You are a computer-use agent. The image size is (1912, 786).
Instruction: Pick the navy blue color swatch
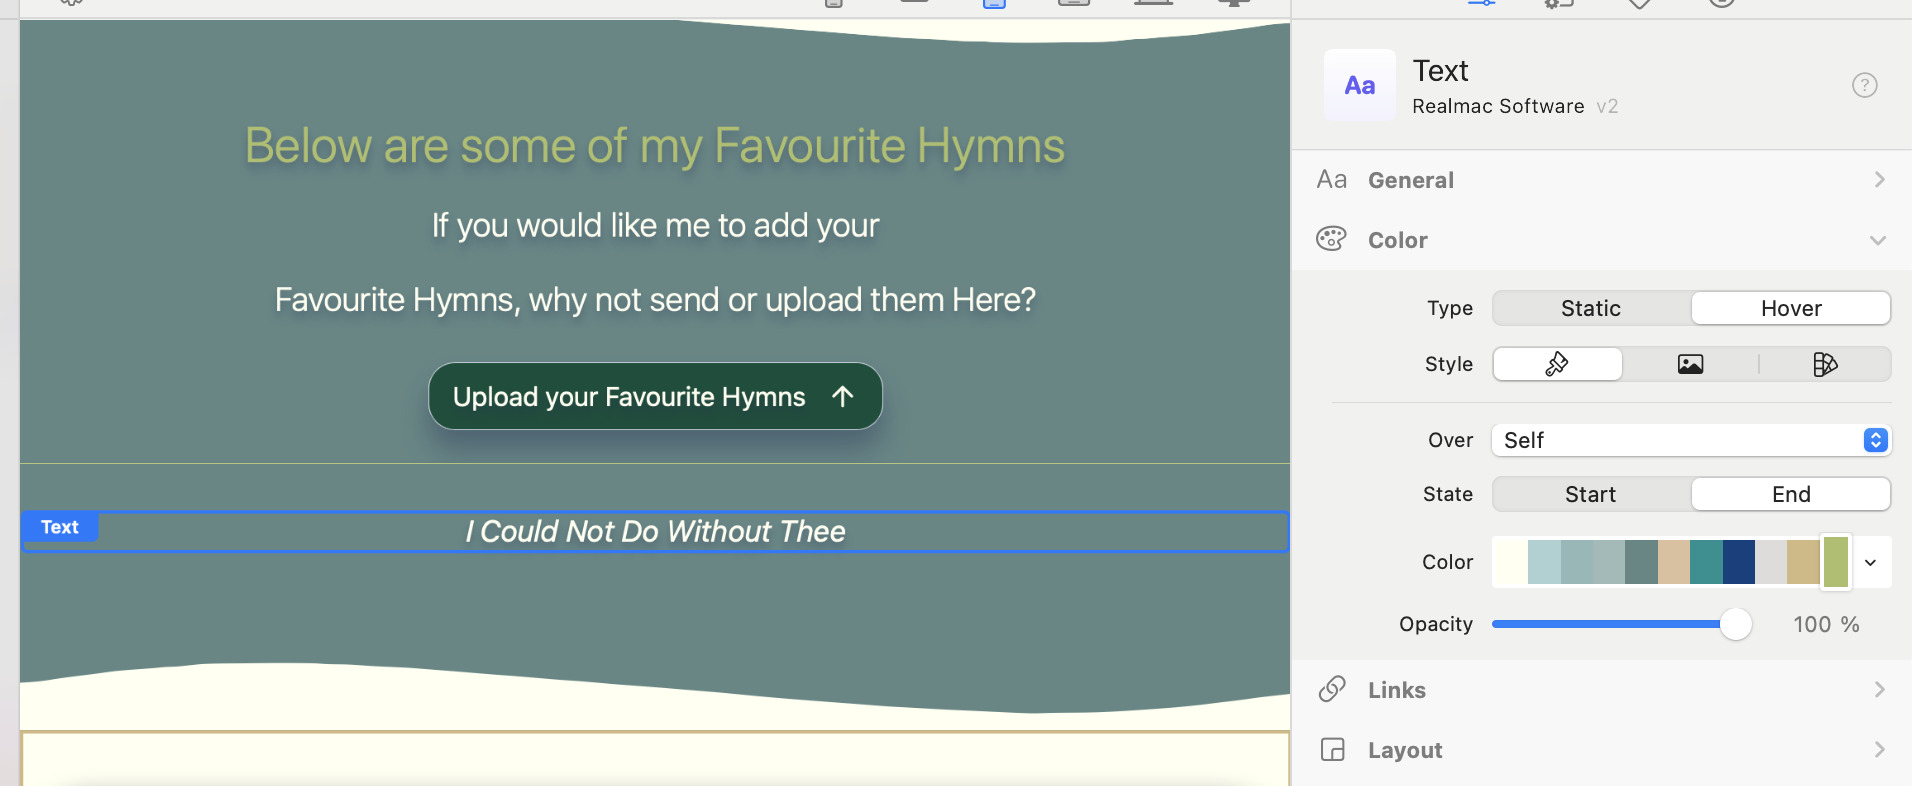pos(1739,562)
